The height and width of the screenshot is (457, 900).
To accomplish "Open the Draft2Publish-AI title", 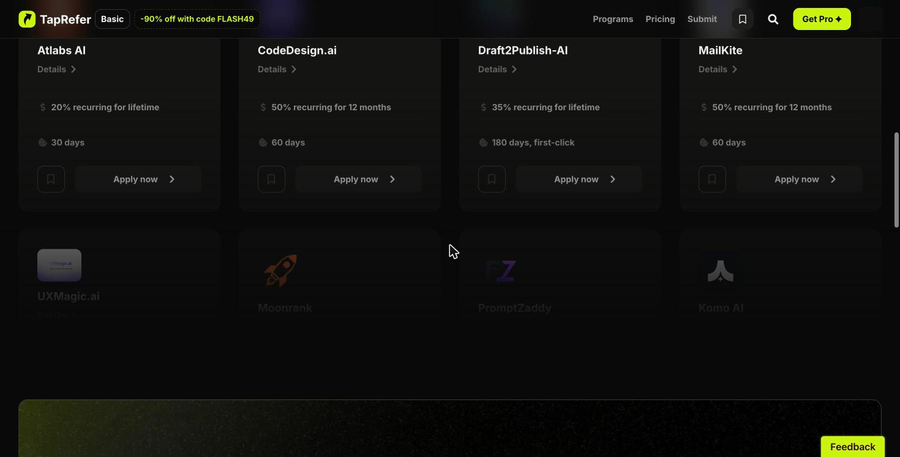I will (523, 51).
